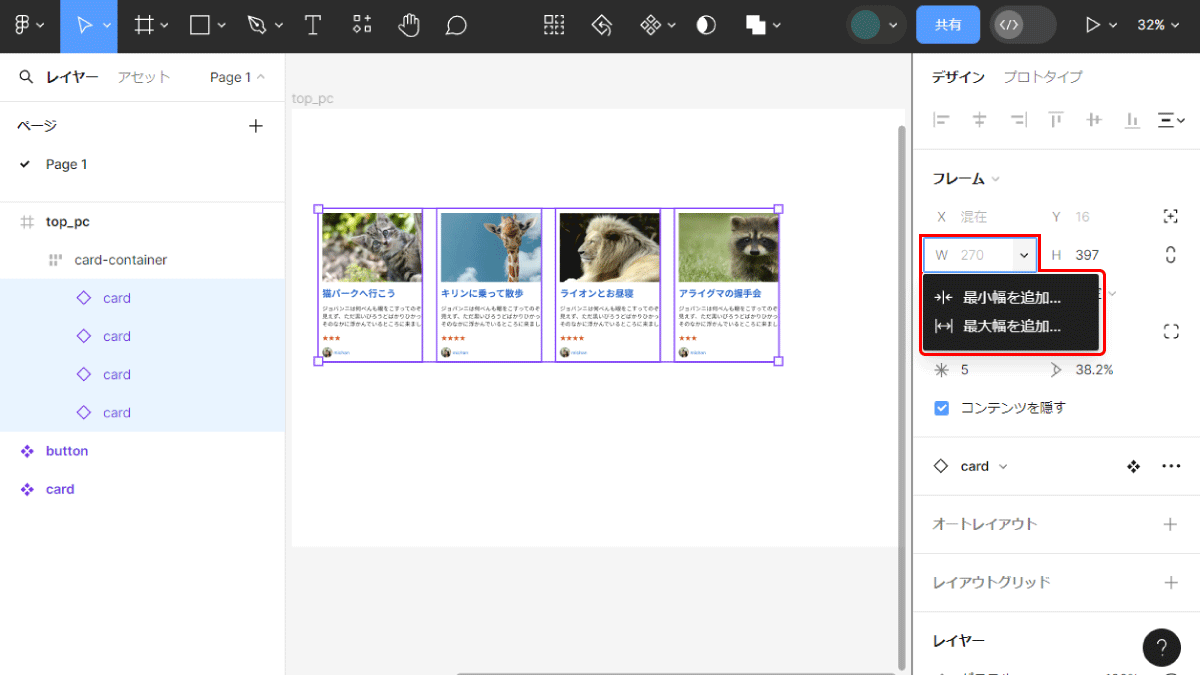Viewport: 1200px width, 675px height.
Task: Select the Comment tool
Action: (x=457, y=26)
